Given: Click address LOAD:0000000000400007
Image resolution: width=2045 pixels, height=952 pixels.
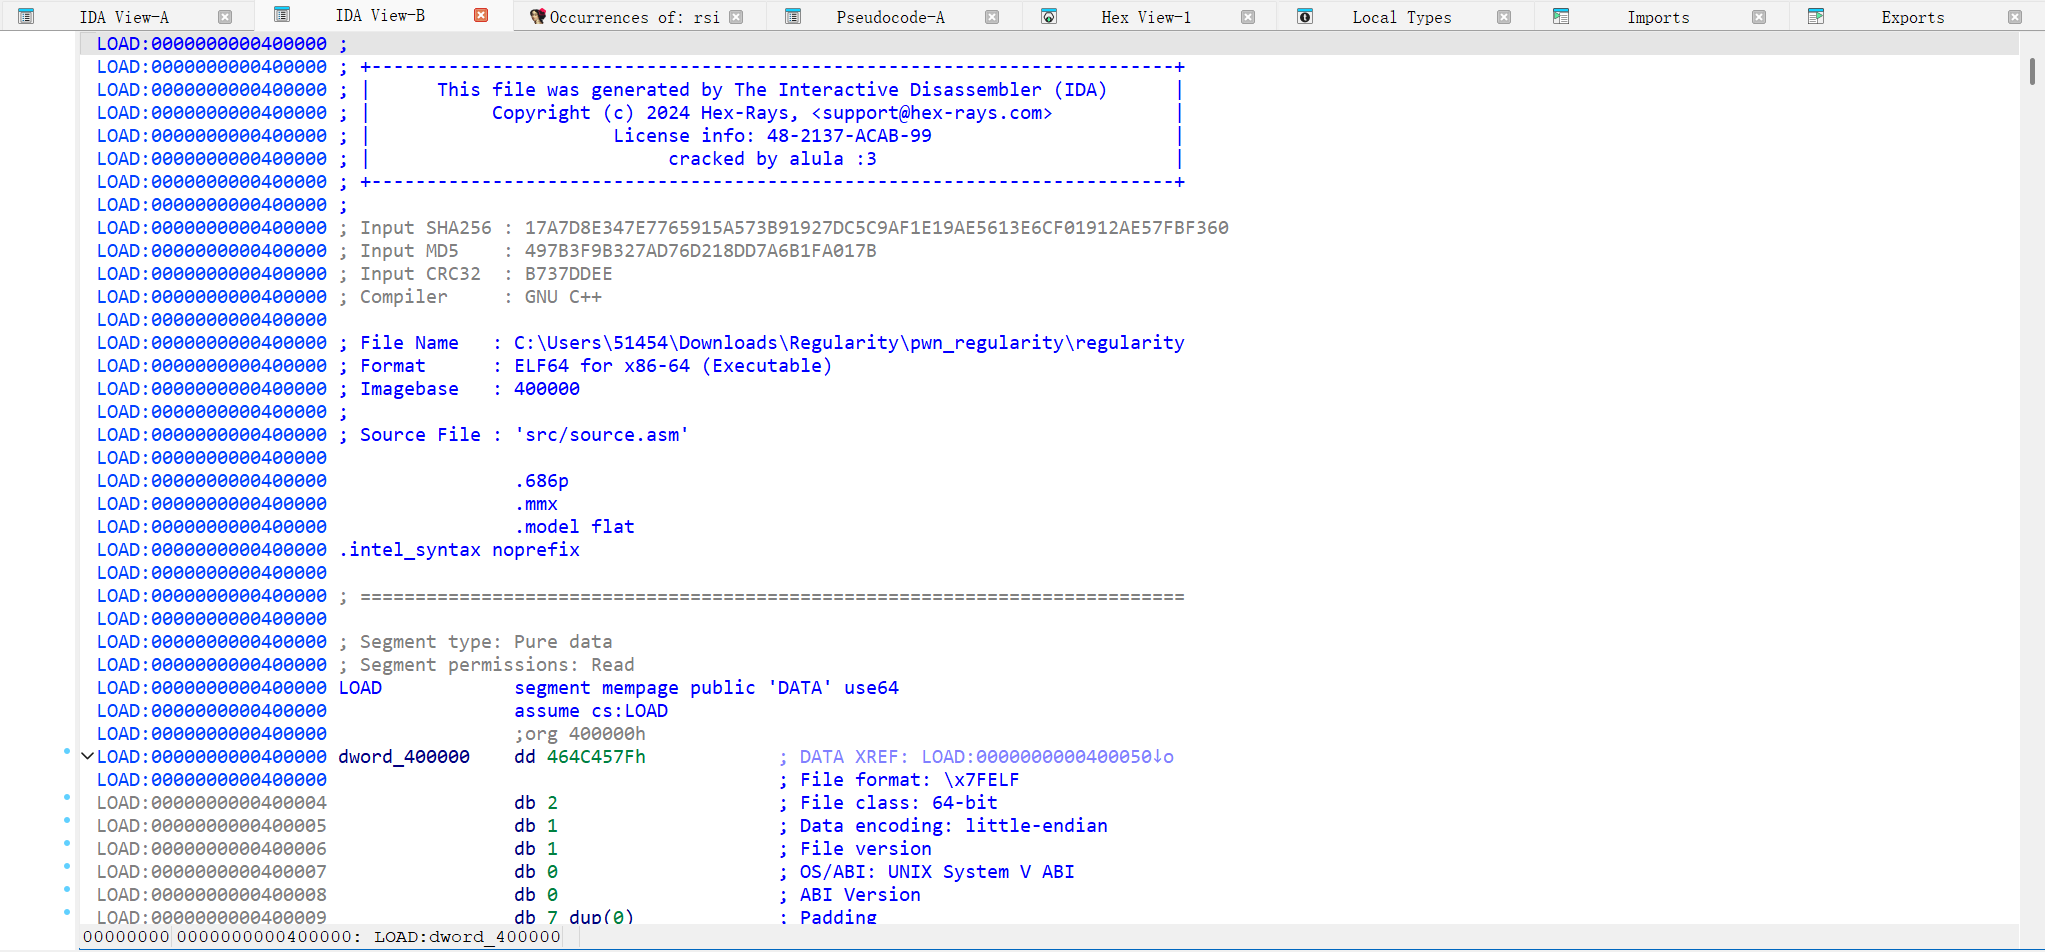Looking at the screenshot, I should [212, 872].
